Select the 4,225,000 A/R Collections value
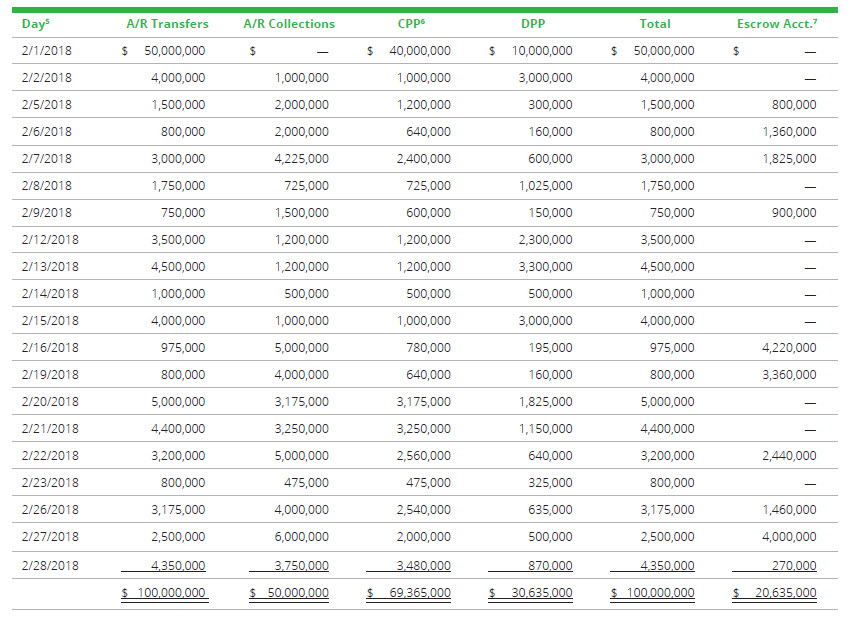 pyautogui.click(x=301, y=158)
